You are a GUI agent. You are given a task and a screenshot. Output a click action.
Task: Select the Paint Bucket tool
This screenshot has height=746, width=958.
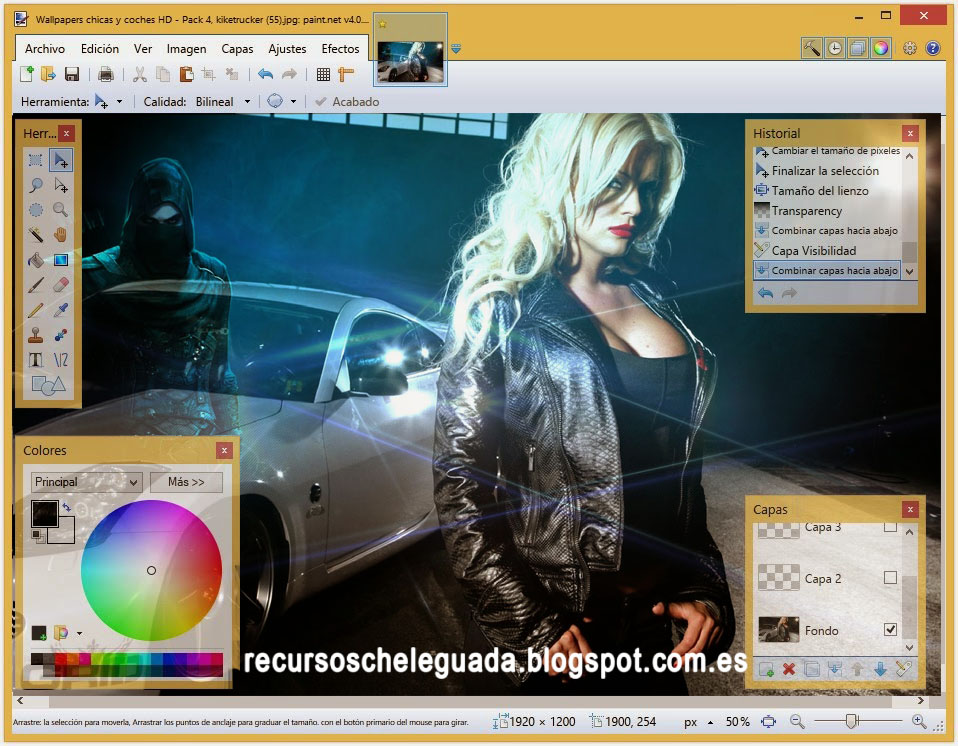coord(35,260)
